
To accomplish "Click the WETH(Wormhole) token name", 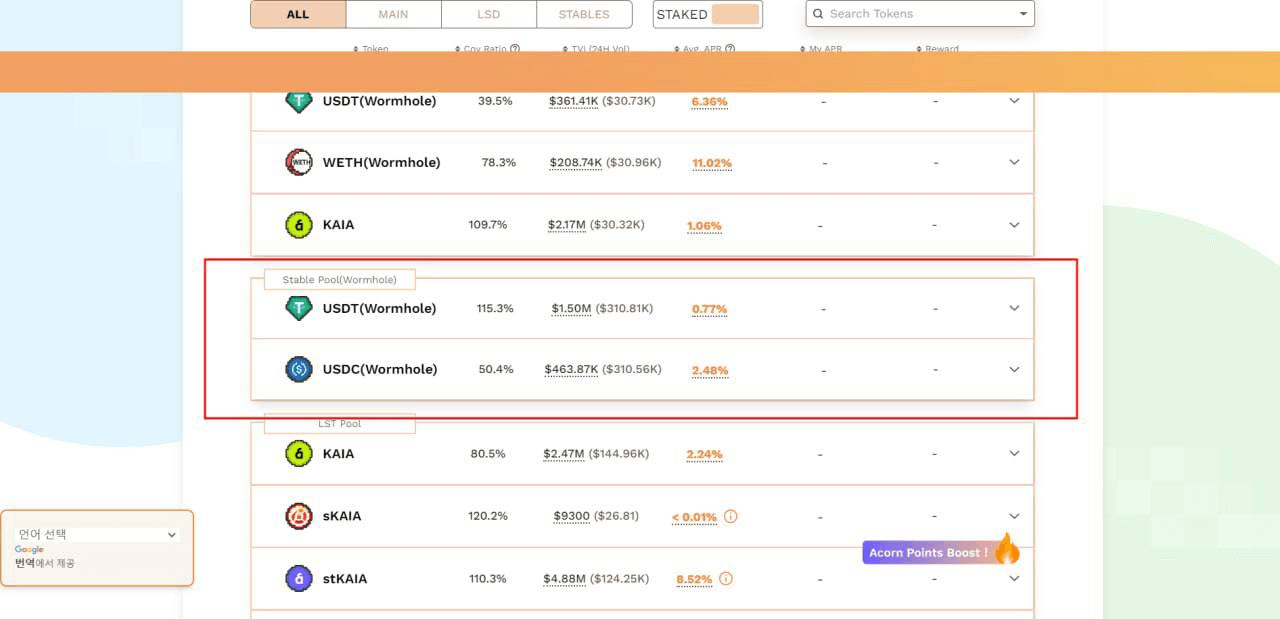I will coord(381,162).
